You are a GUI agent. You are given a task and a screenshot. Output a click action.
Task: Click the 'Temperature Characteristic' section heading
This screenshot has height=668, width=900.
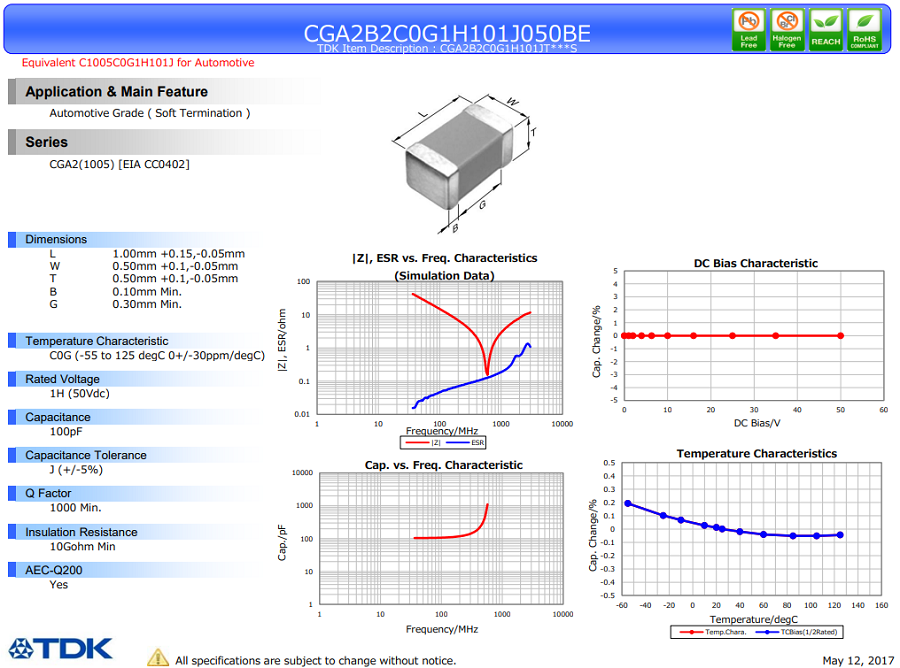(x=97, y=341)
